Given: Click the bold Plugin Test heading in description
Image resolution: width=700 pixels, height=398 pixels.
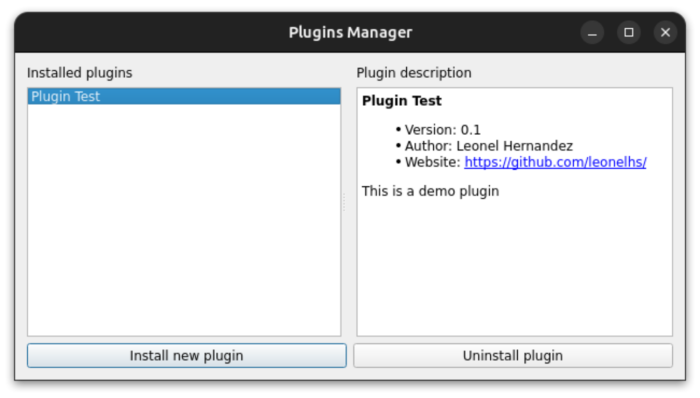Looking at the screenshot, I should [x=402, y=101].
